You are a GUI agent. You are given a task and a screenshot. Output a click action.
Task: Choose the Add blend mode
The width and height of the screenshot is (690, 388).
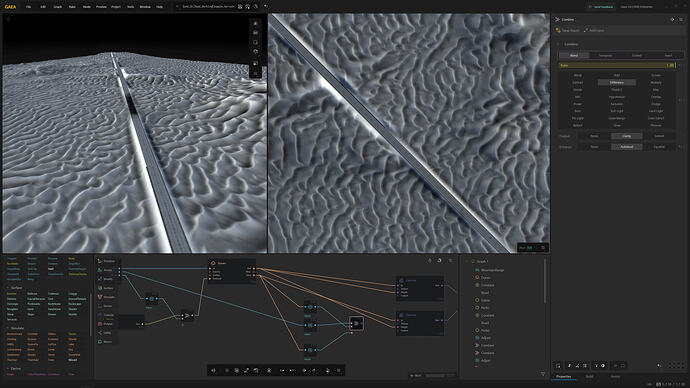617,75
